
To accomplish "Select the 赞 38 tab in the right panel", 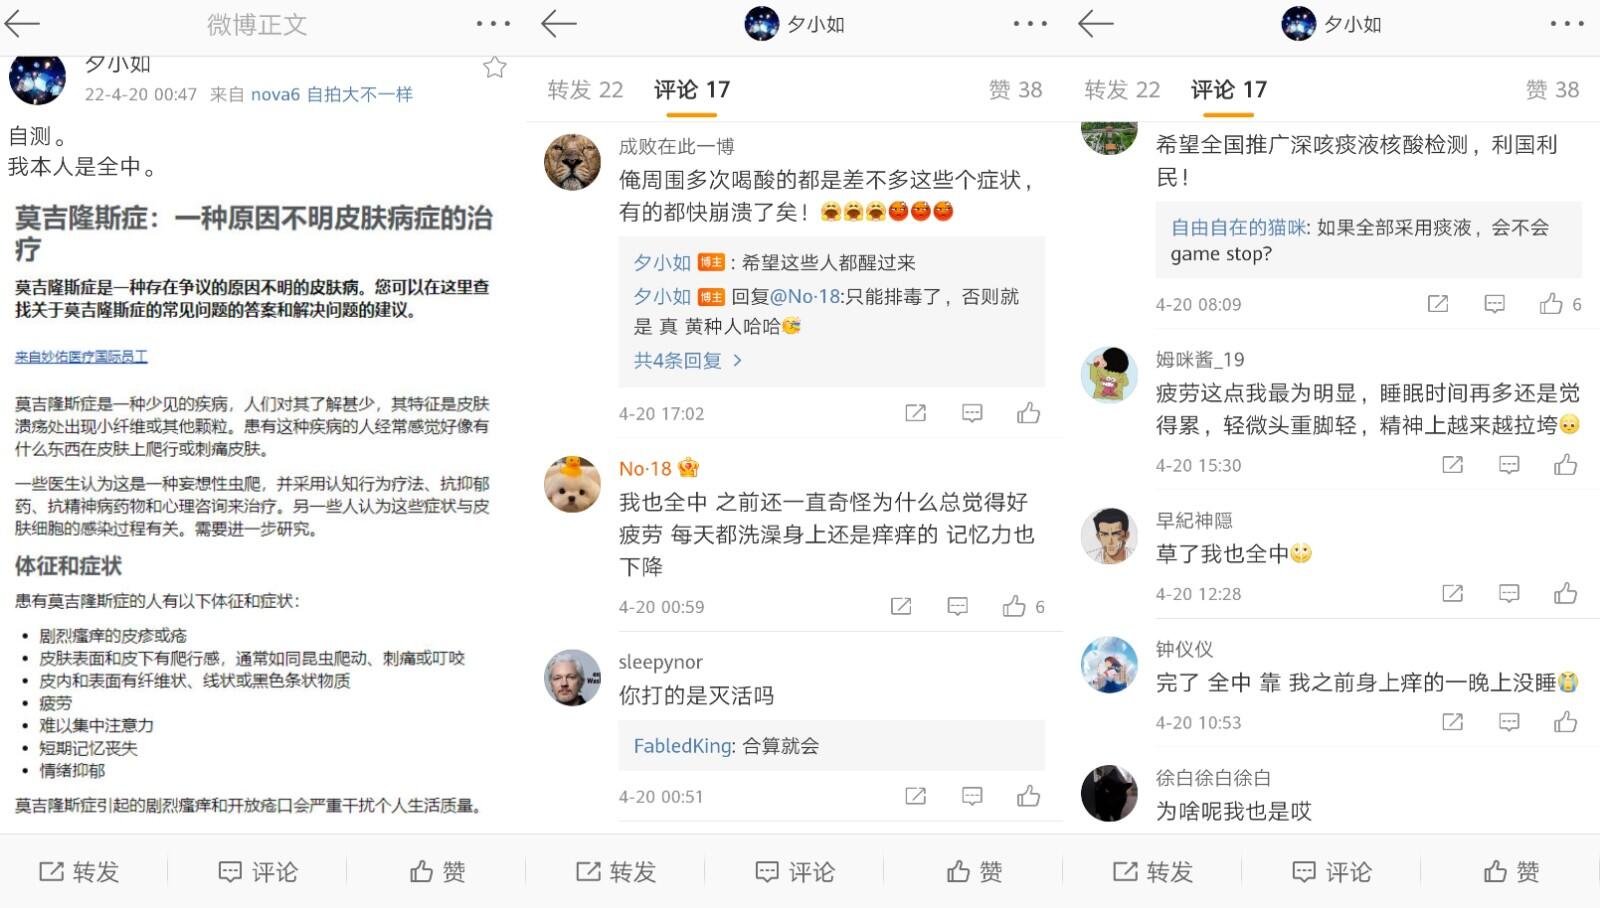I will coord(1552,90).
